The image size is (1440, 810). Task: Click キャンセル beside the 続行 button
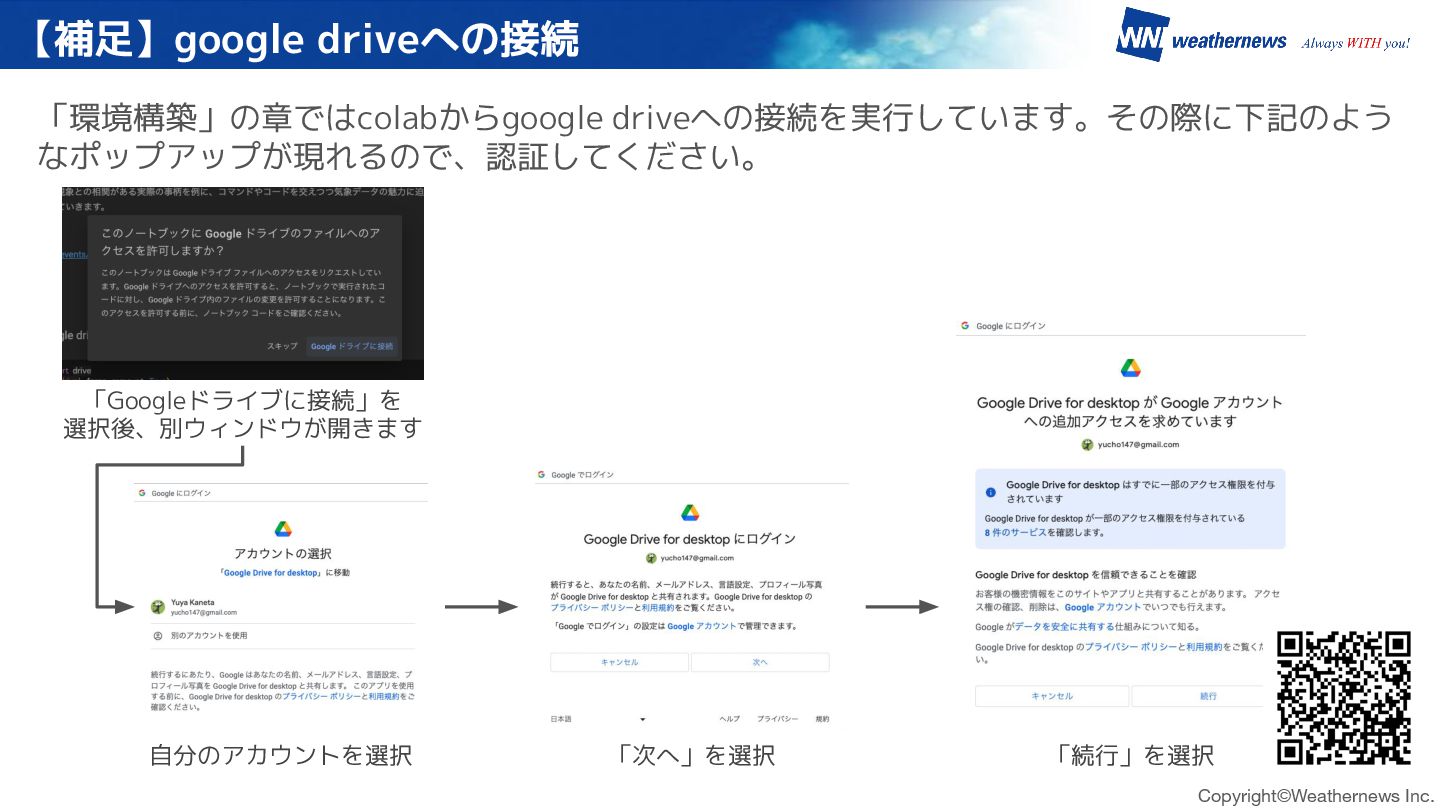point(1052,696)
